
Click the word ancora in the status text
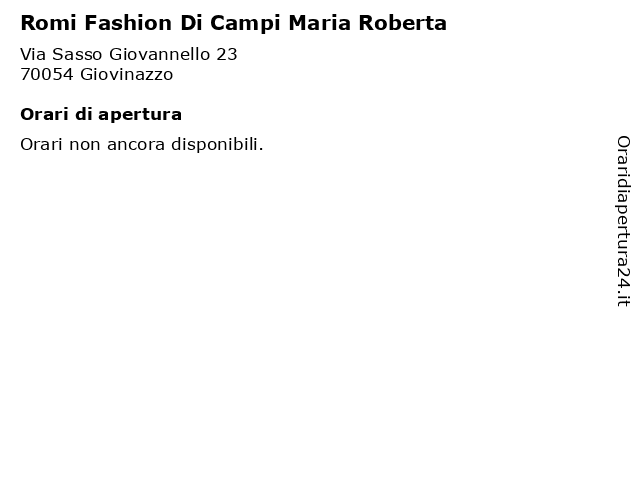[136, 145]
